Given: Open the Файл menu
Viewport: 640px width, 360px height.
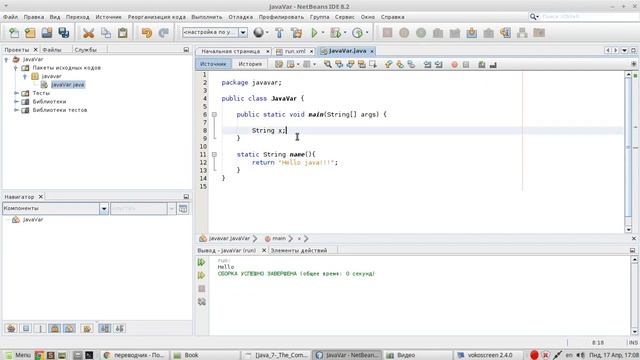Looking at the screenshot, I should [11, 17].
